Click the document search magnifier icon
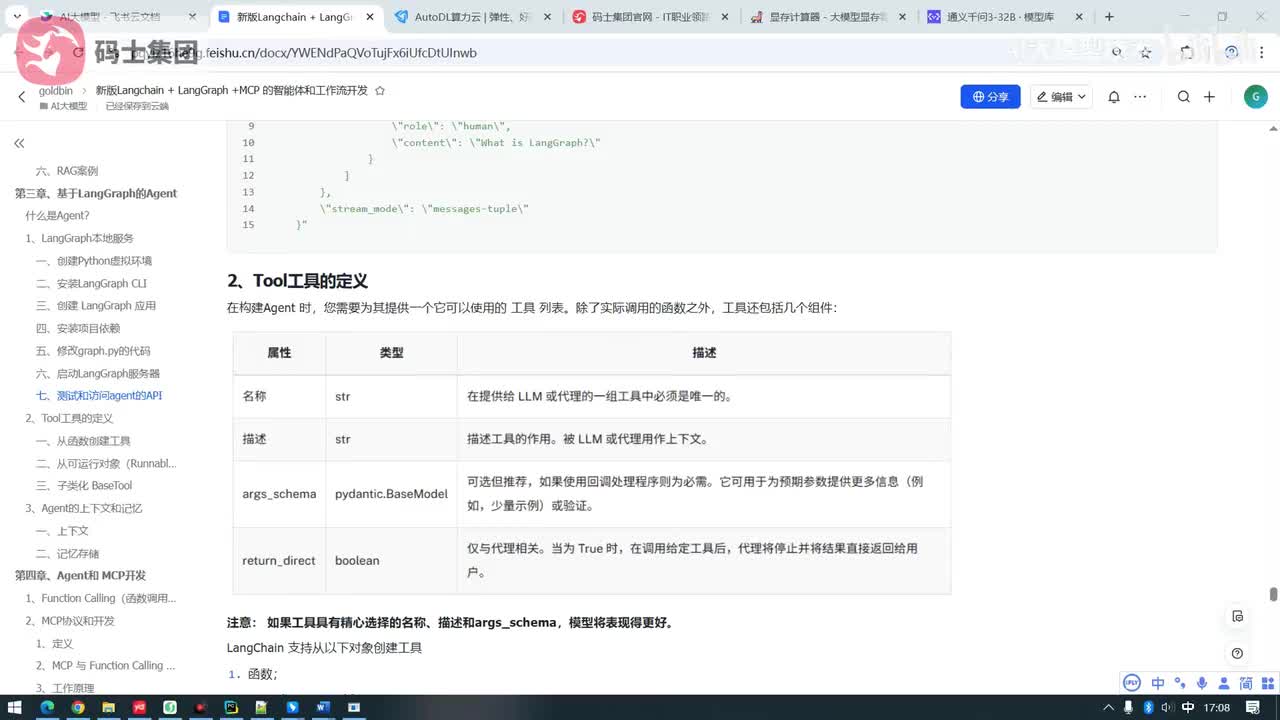This screenshot has height=720, width=1280. 1184,97
